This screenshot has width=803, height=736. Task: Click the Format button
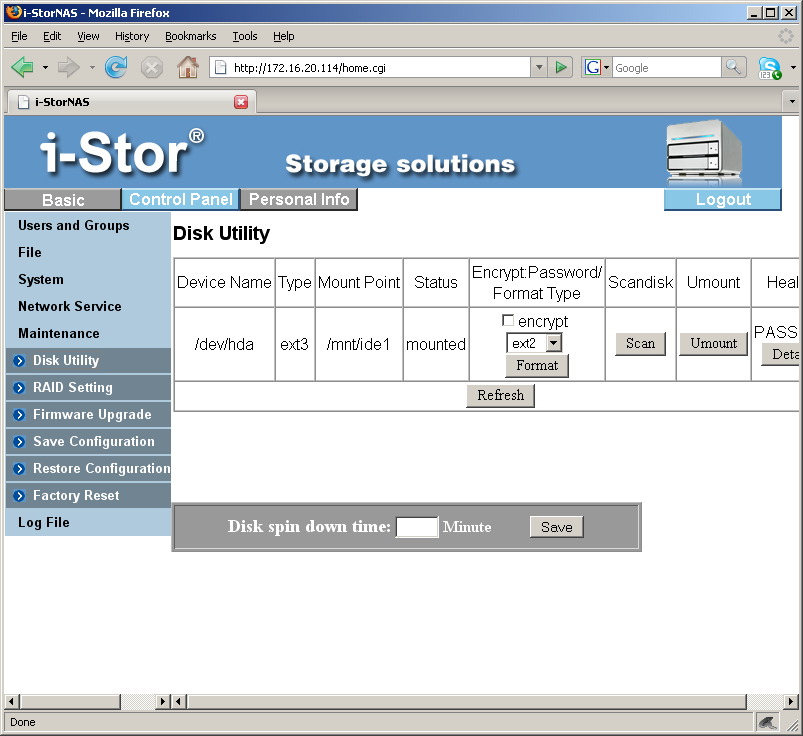(x=537, y=366)
